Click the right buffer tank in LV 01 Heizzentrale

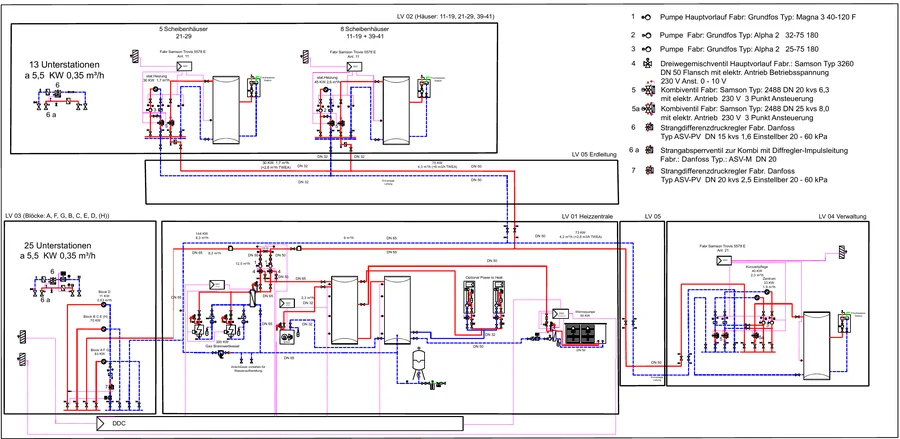(397, 310)
